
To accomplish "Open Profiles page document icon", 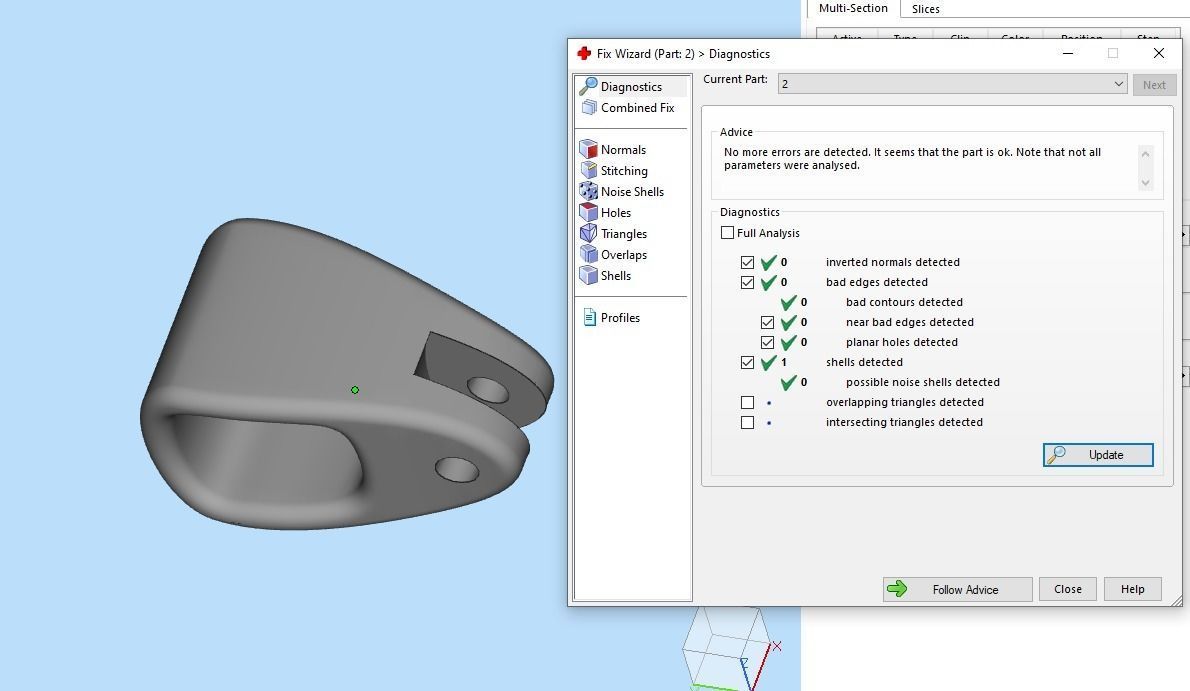I will tap(590, 317).
